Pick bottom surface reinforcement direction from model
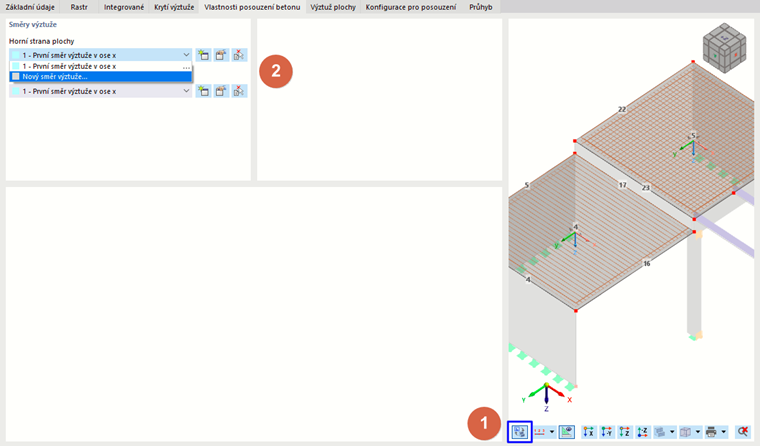This screenshot has width=760, height=446. click(x=239, y=91)
